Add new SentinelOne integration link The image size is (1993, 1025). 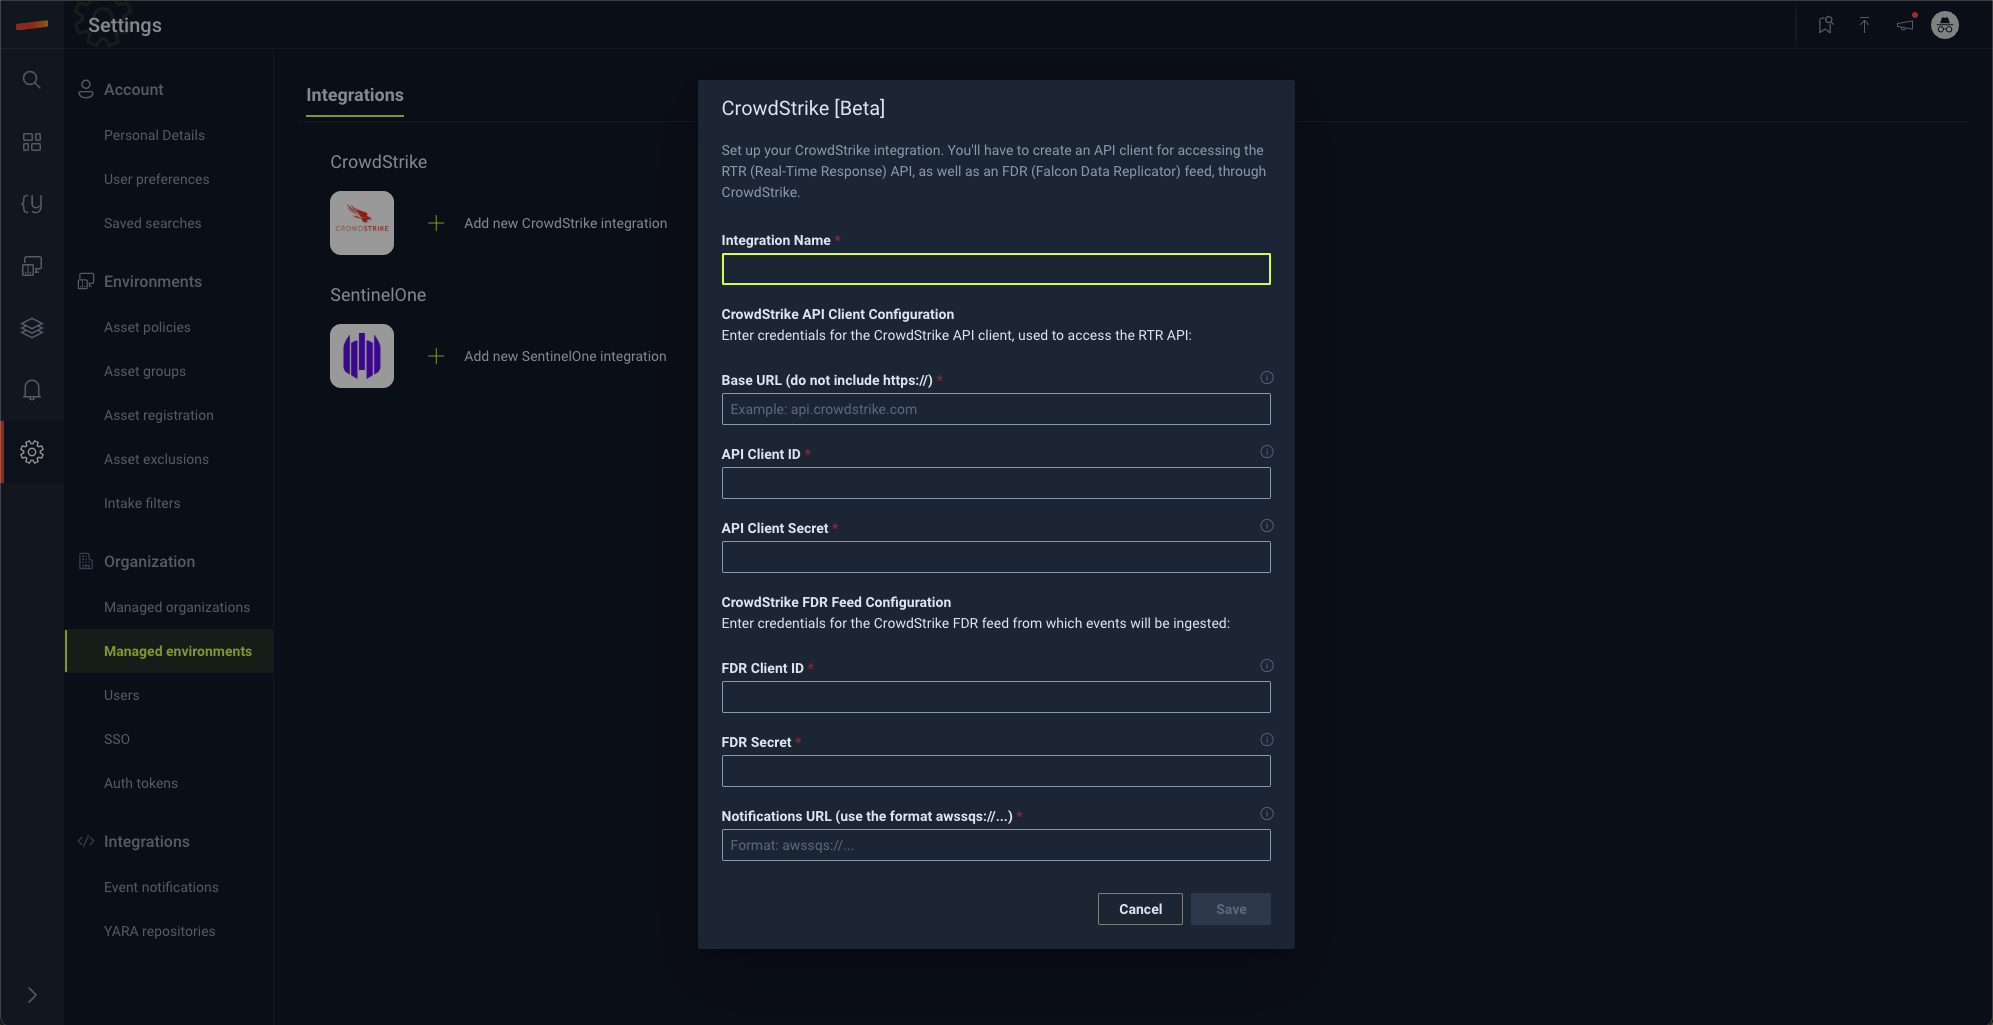(x=565, y=356)
